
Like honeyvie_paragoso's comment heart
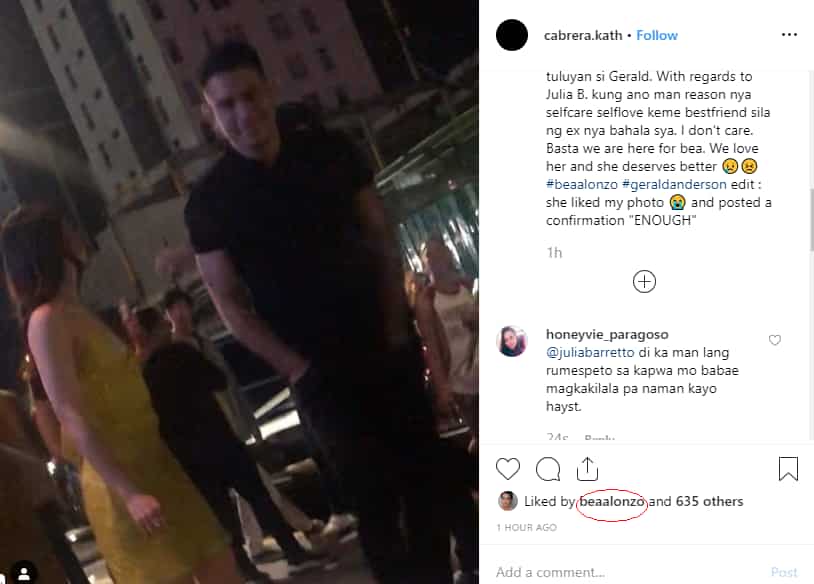(x=775, y=340)
